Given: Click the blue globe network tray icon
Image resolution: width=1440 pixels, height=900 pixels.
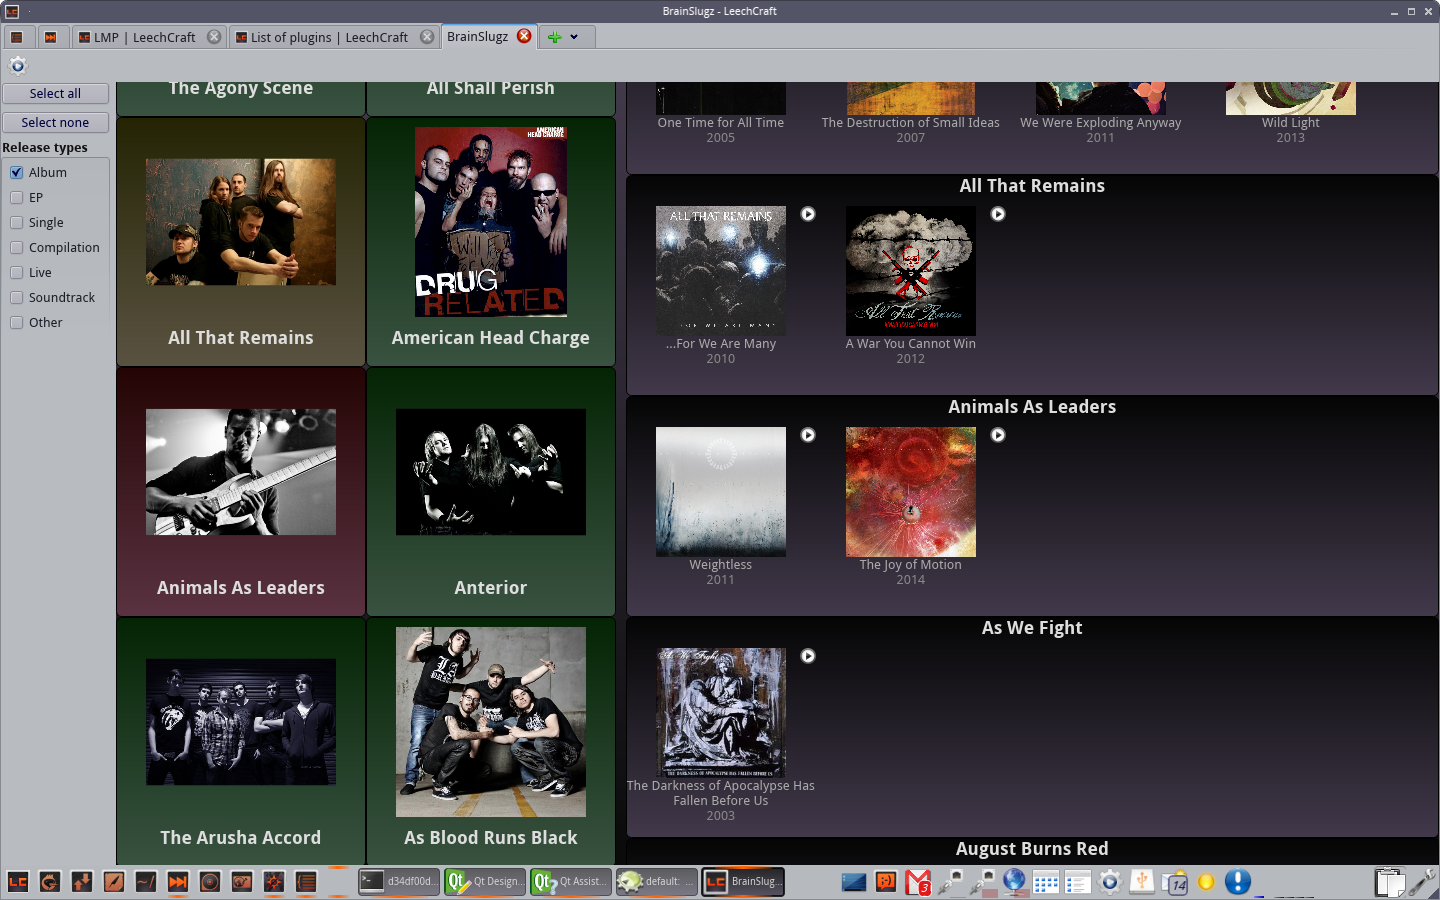Looking at the screenshot, I should click(x=1014, y=881).
